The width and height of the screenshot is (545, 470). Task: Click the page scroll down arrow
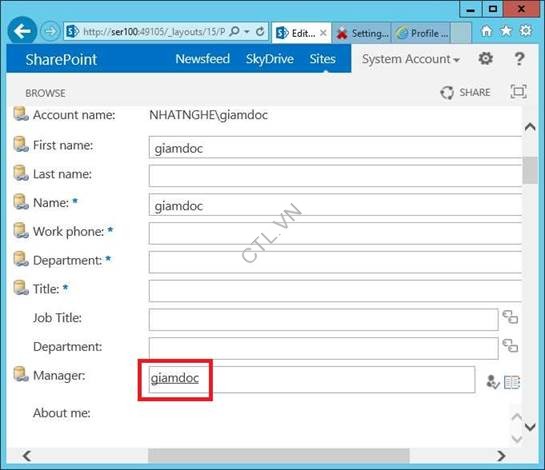[530, 427]
